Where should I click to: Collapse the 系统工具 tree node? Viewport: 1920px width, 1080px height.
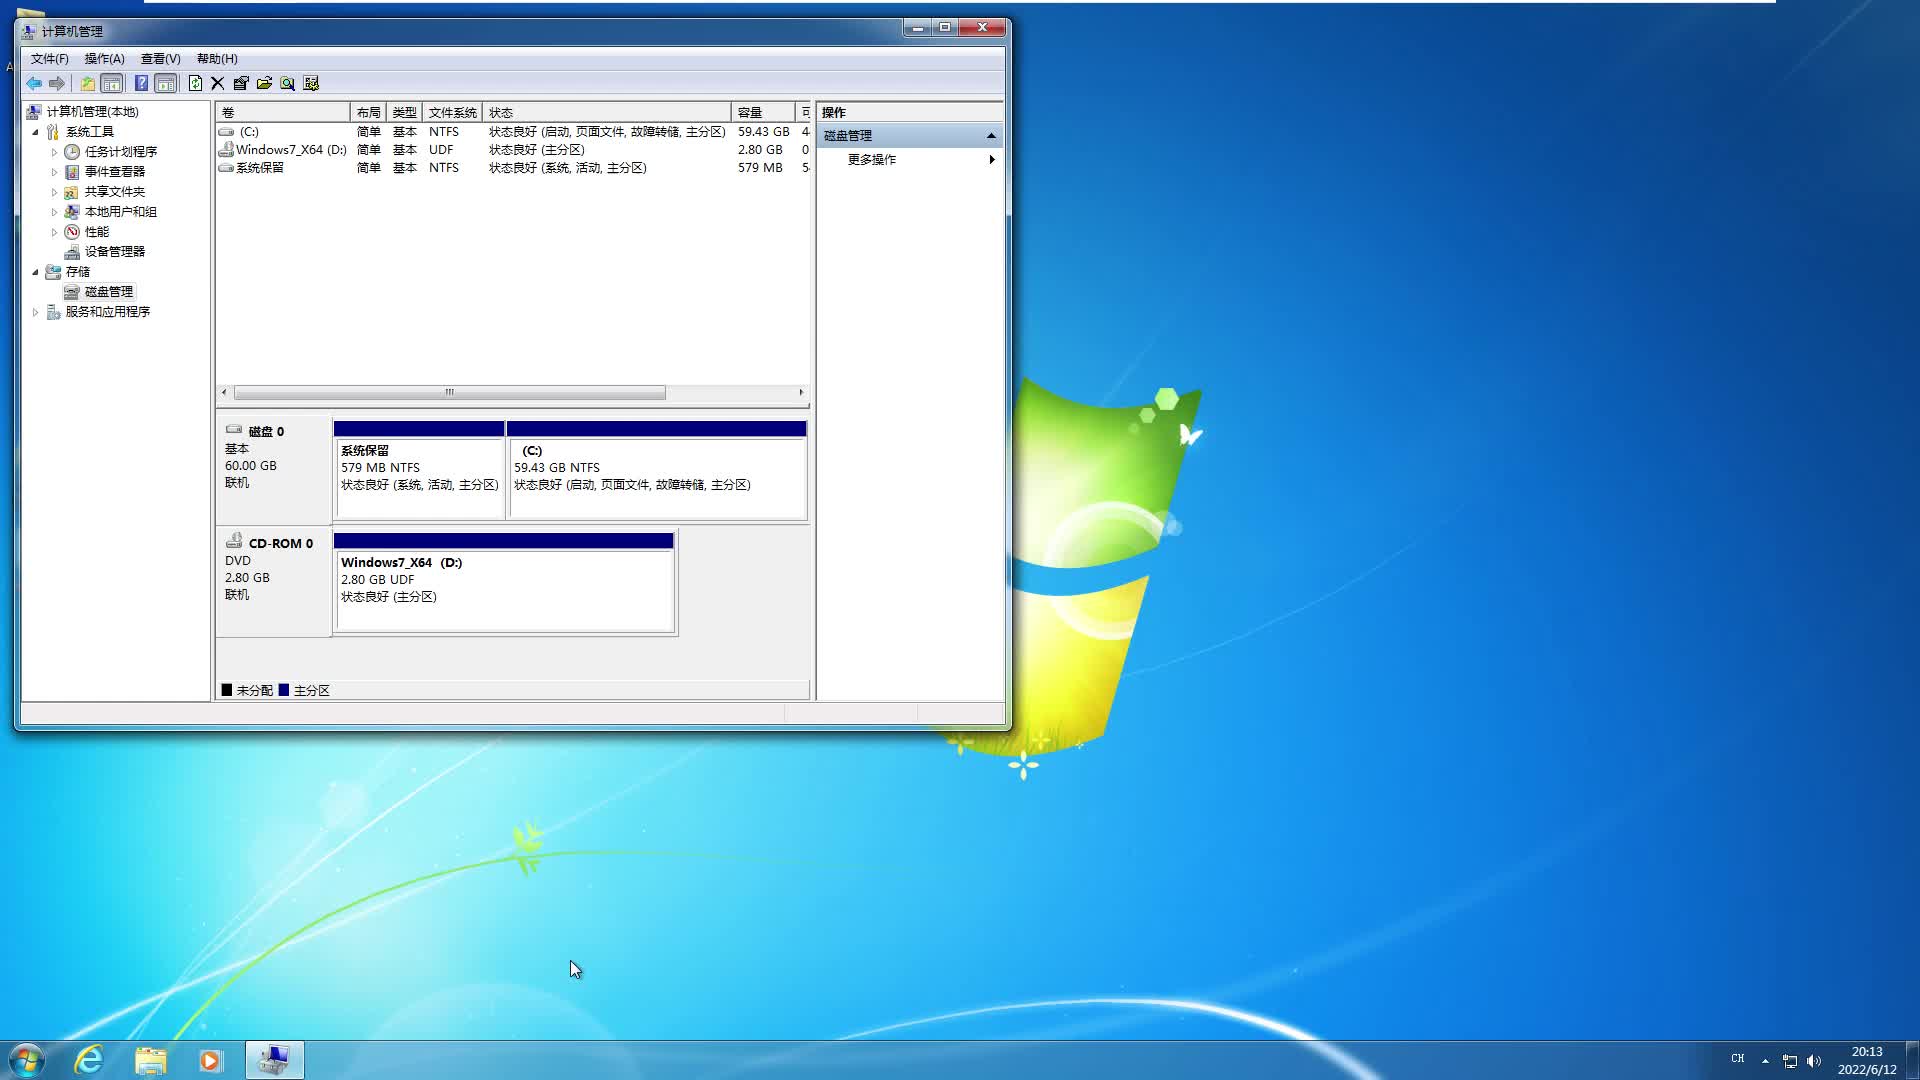[36, 132]
